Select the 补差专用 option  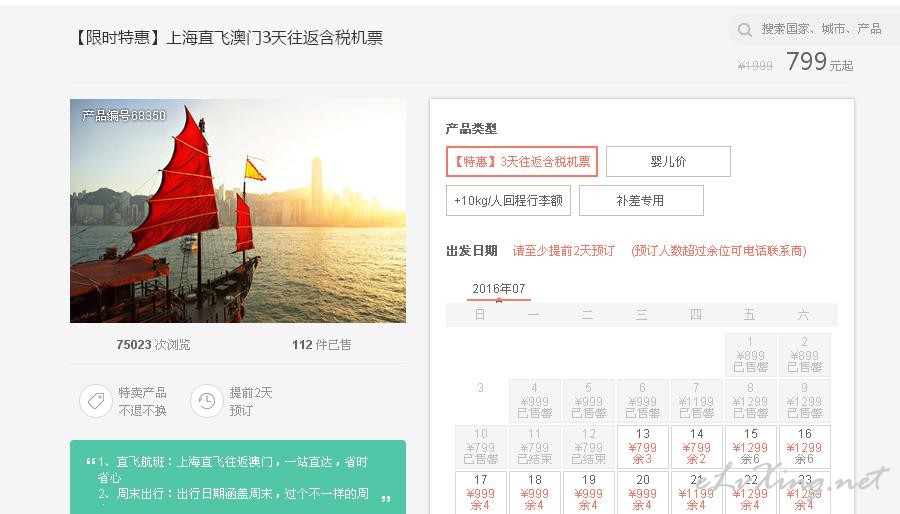[641, 201]
